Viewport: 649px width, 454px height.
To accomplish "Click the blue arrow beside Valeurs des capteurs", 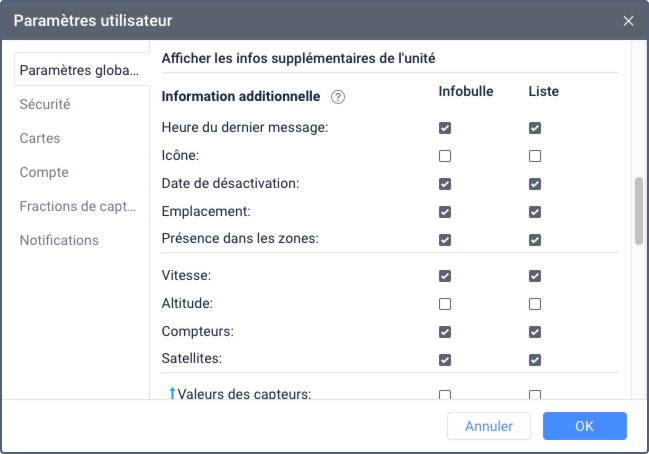I will 172,393.
